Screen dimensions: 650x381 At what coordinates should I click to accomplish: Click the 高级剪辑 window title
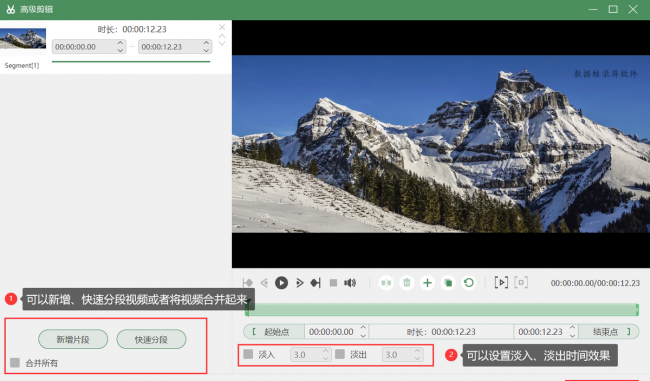pos(36,9)
